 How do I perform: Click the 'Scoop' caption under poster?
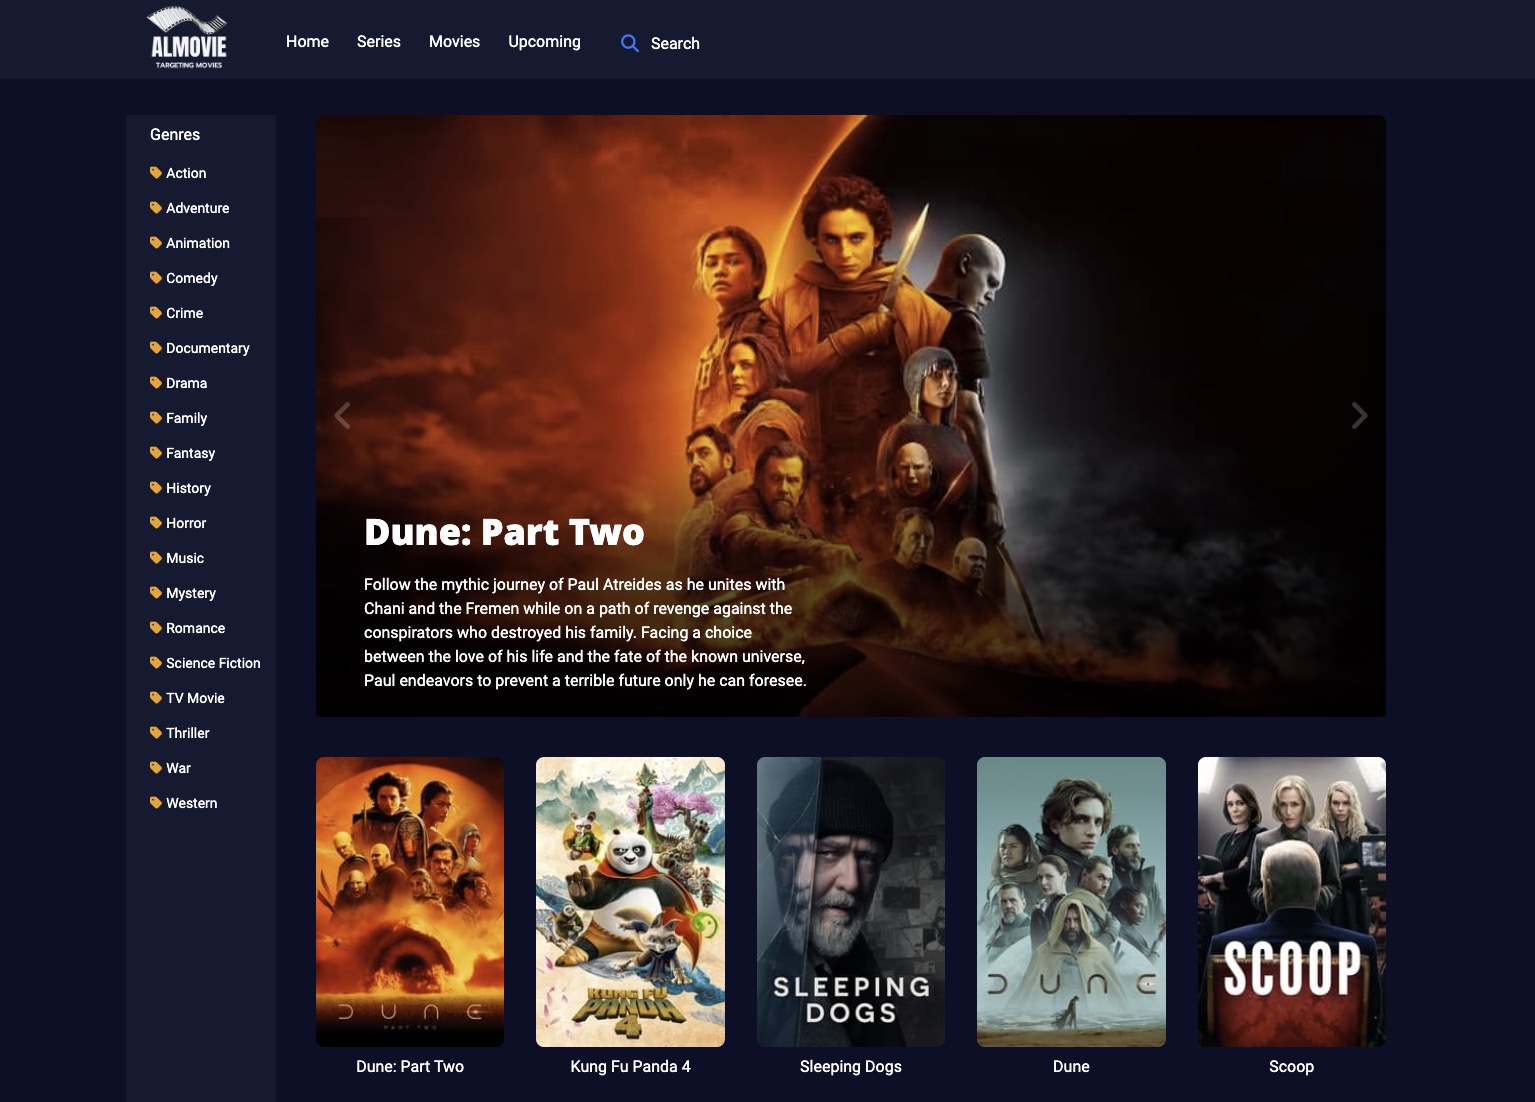(x=1291, y=1066)
